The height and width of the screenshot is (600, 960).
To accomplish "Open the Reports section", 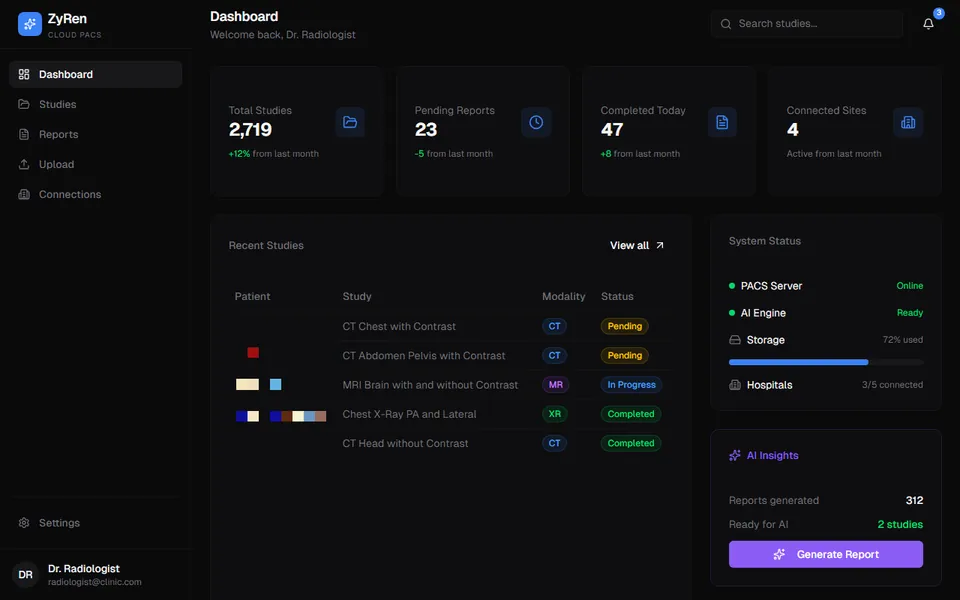I will point(96,134).
